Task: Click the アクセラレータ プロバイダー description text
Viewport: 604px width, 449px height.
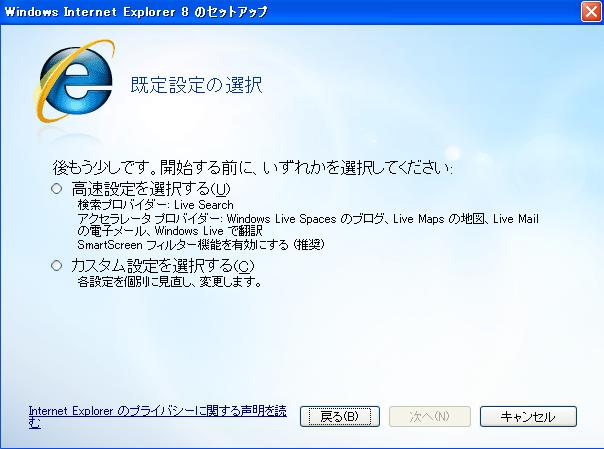Action: tap(308, 224)
